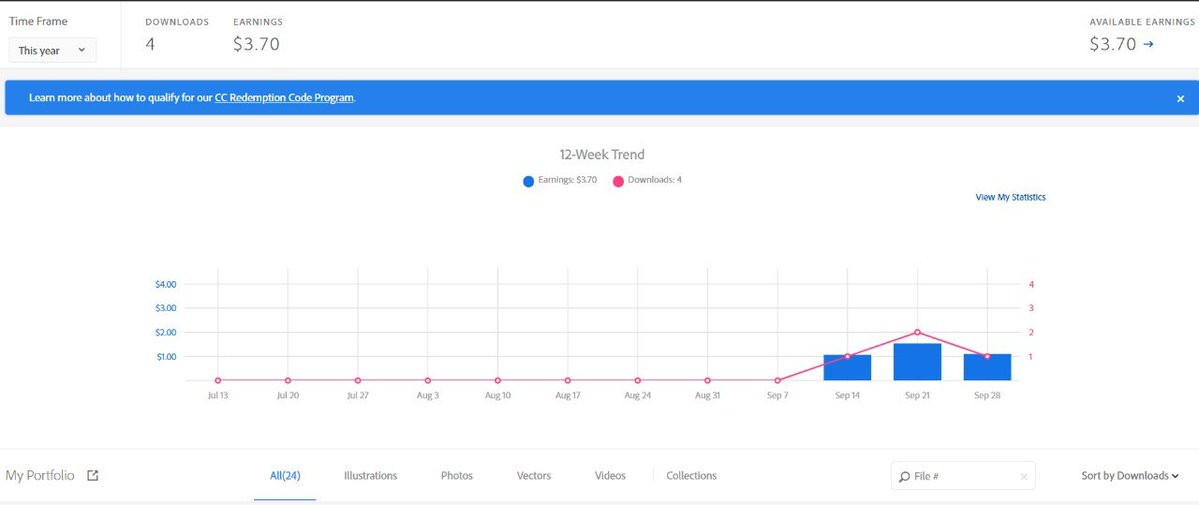The height and width of the screenshot is (505, 1199).
Task: Switch to the Photos tab
Action: pyautogui.click(x=457, y=476)
